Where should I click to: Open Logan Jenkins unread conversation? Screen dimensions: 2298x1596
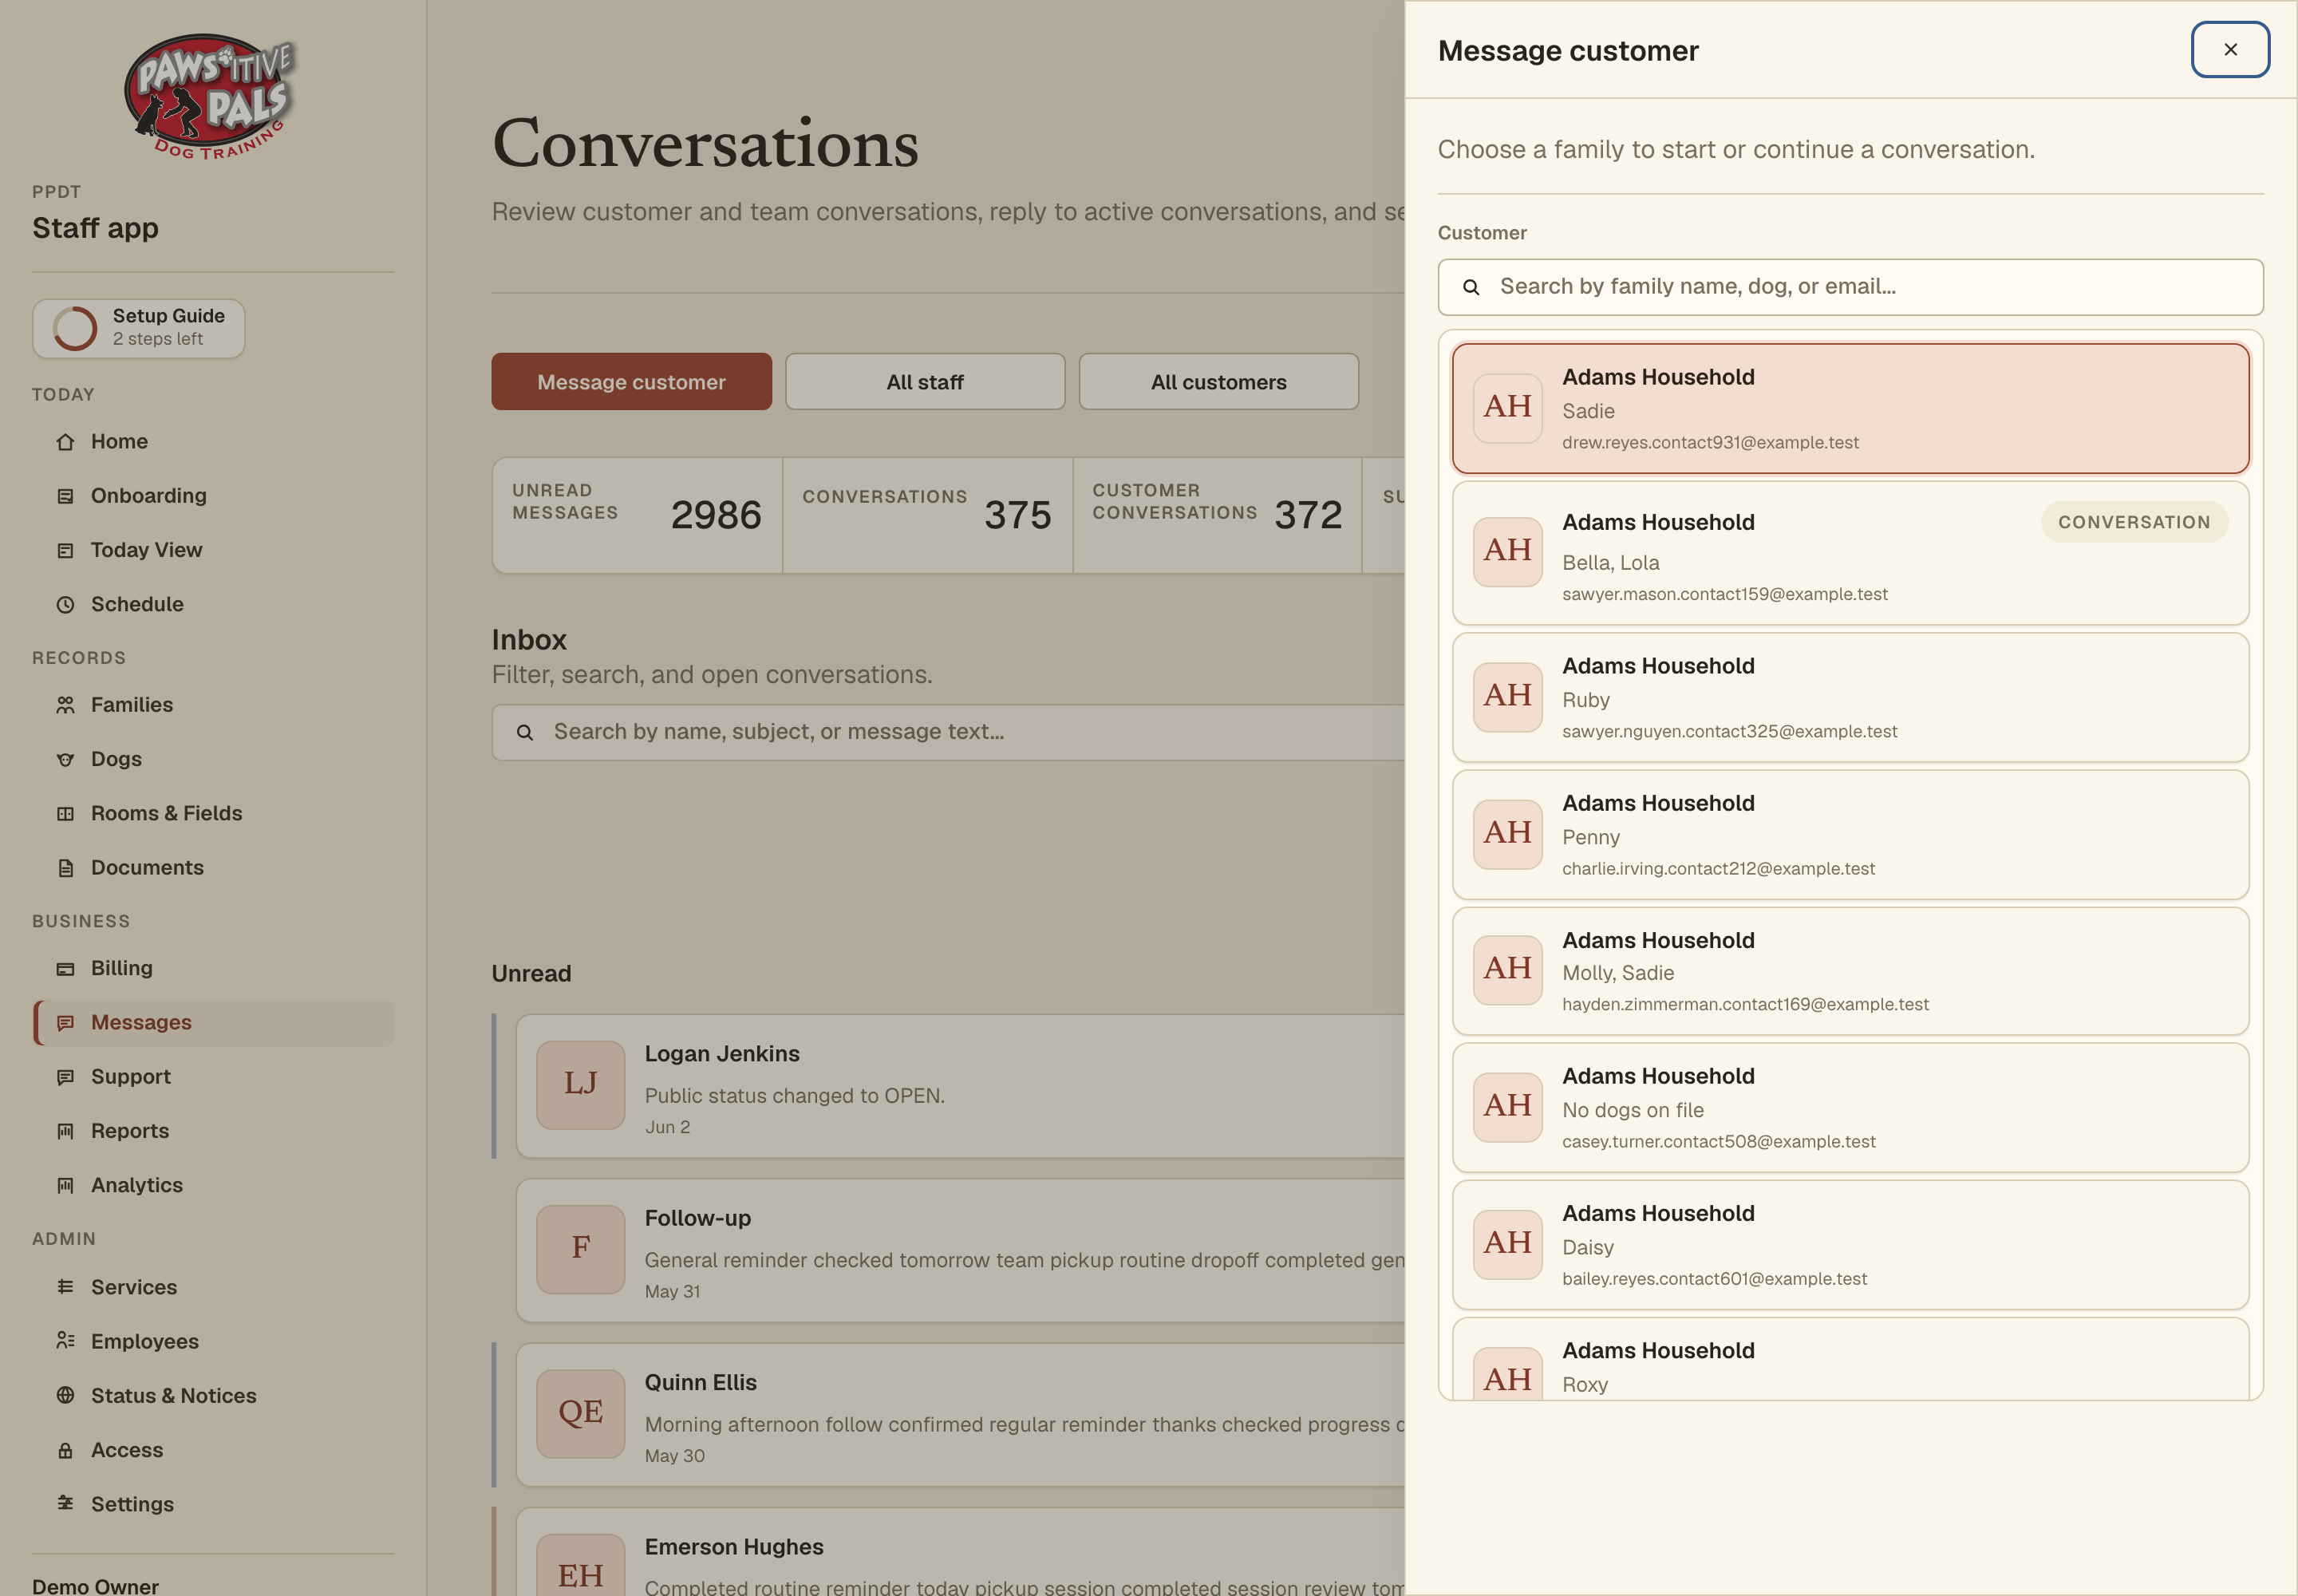point(960,1087)
